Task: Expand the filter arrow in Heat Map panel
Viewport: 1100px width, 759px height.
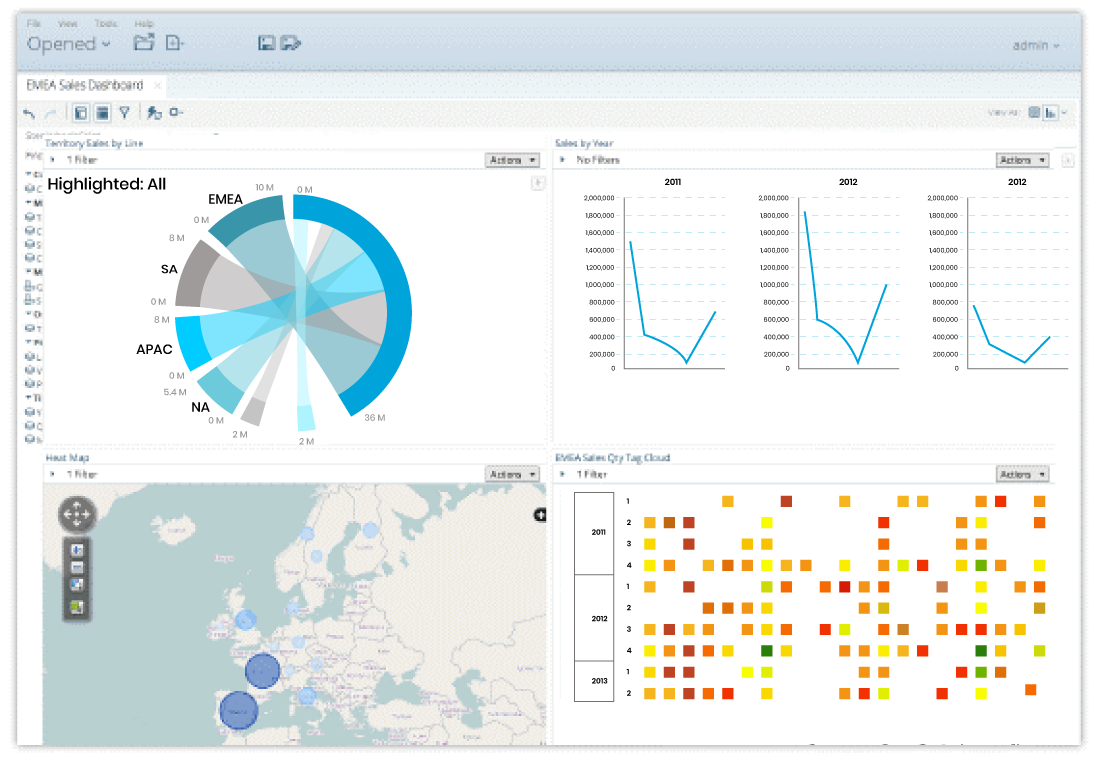Action: coord(53,474)
